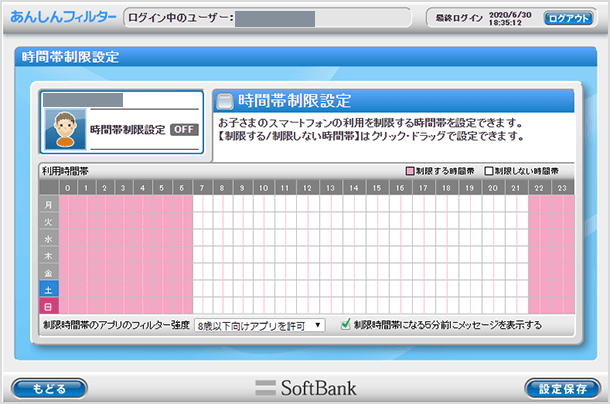Click the pink 制限する時間帯 legend swatch
Screen dimensions: 610x404
tap(409, 171)
